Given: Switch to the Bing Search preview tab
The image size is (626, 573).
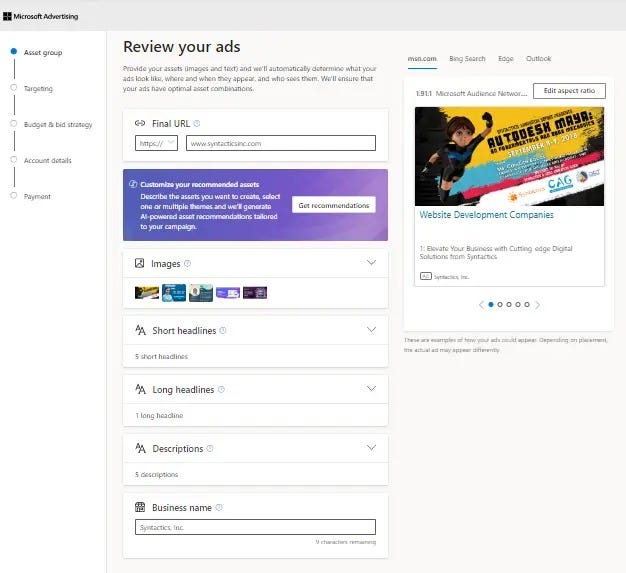Looking at the screenshot, I should pyautogui.click(x=467, y=59).
